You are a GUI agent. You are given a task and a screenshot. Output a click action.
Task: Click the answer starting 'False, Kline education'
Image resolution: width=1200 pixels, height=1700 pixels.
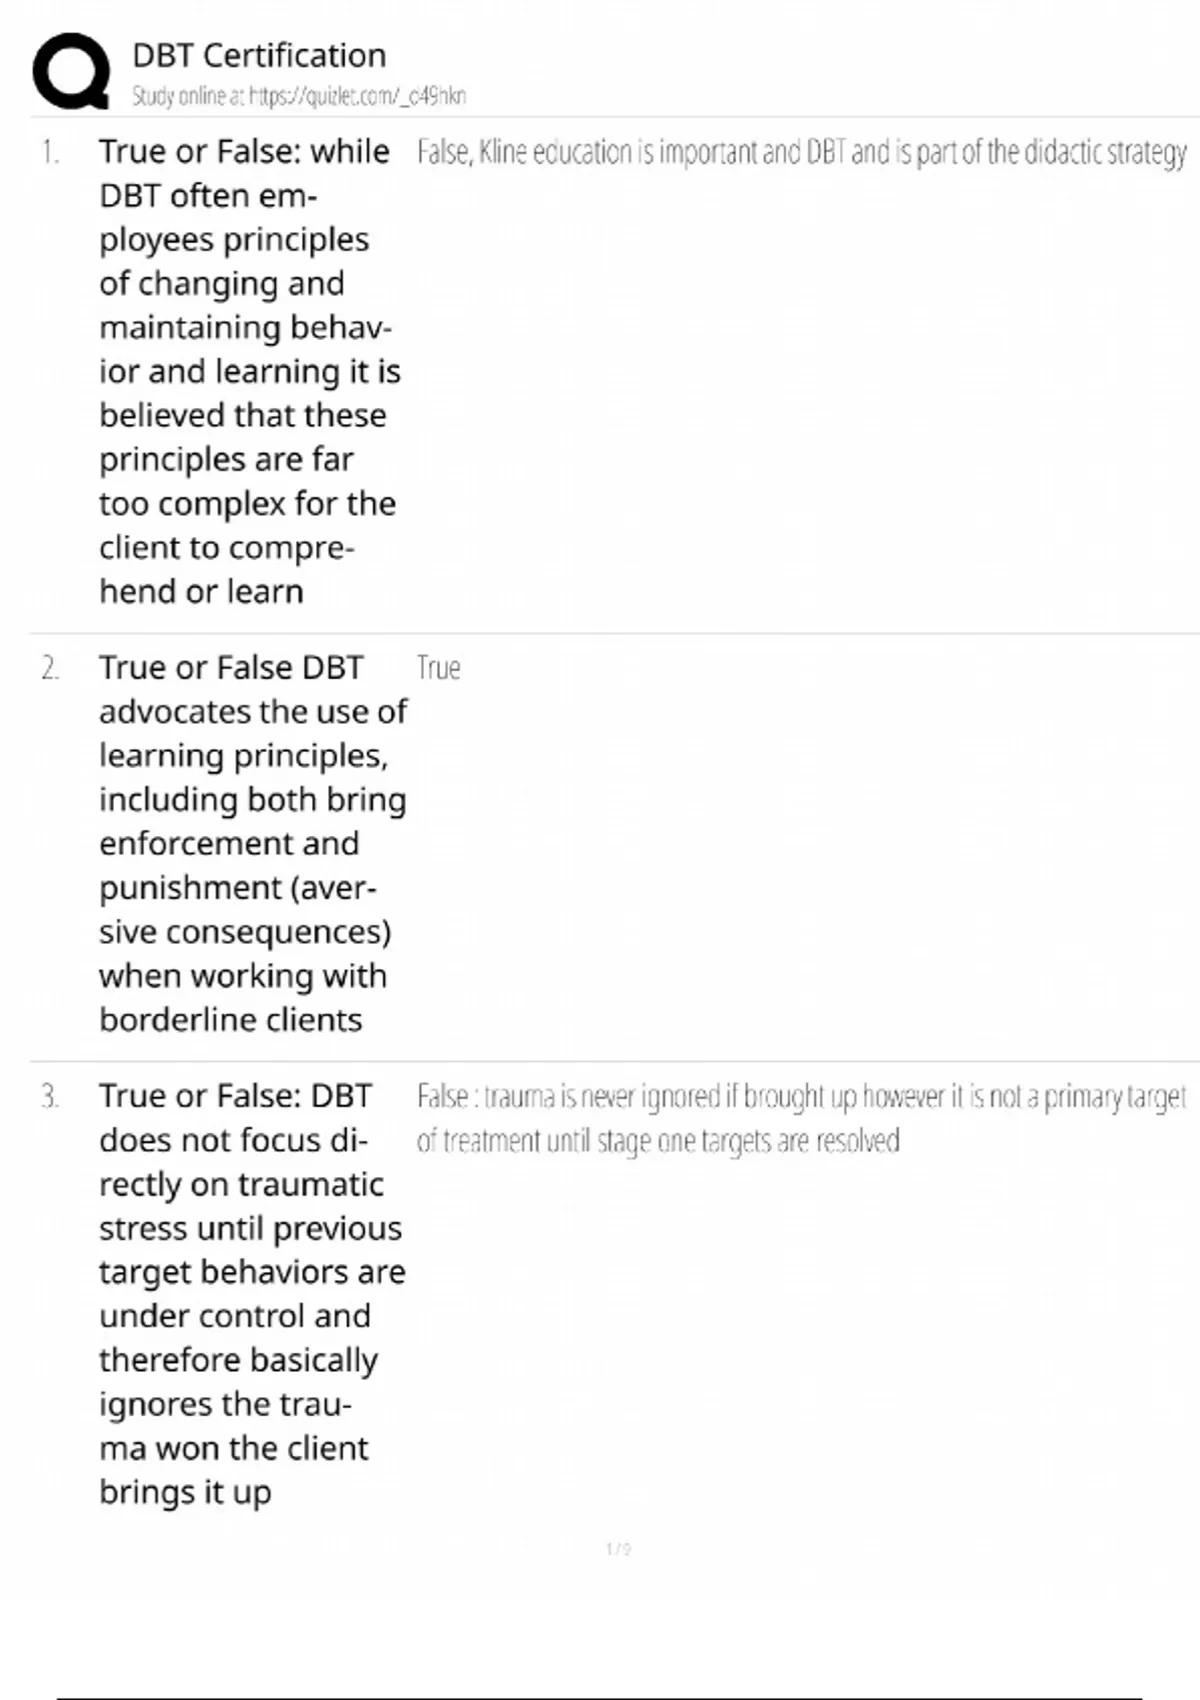click(800, 152)
